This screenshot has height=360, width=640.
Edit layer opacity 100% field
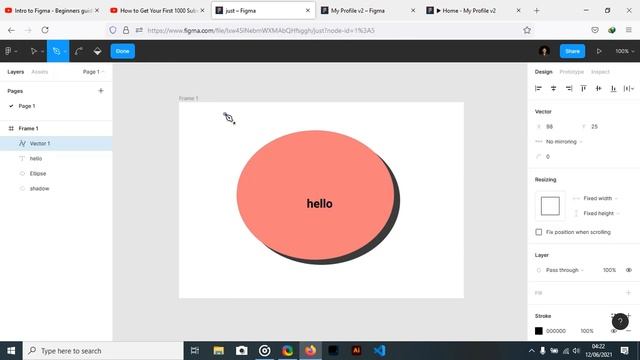[609, 270]
